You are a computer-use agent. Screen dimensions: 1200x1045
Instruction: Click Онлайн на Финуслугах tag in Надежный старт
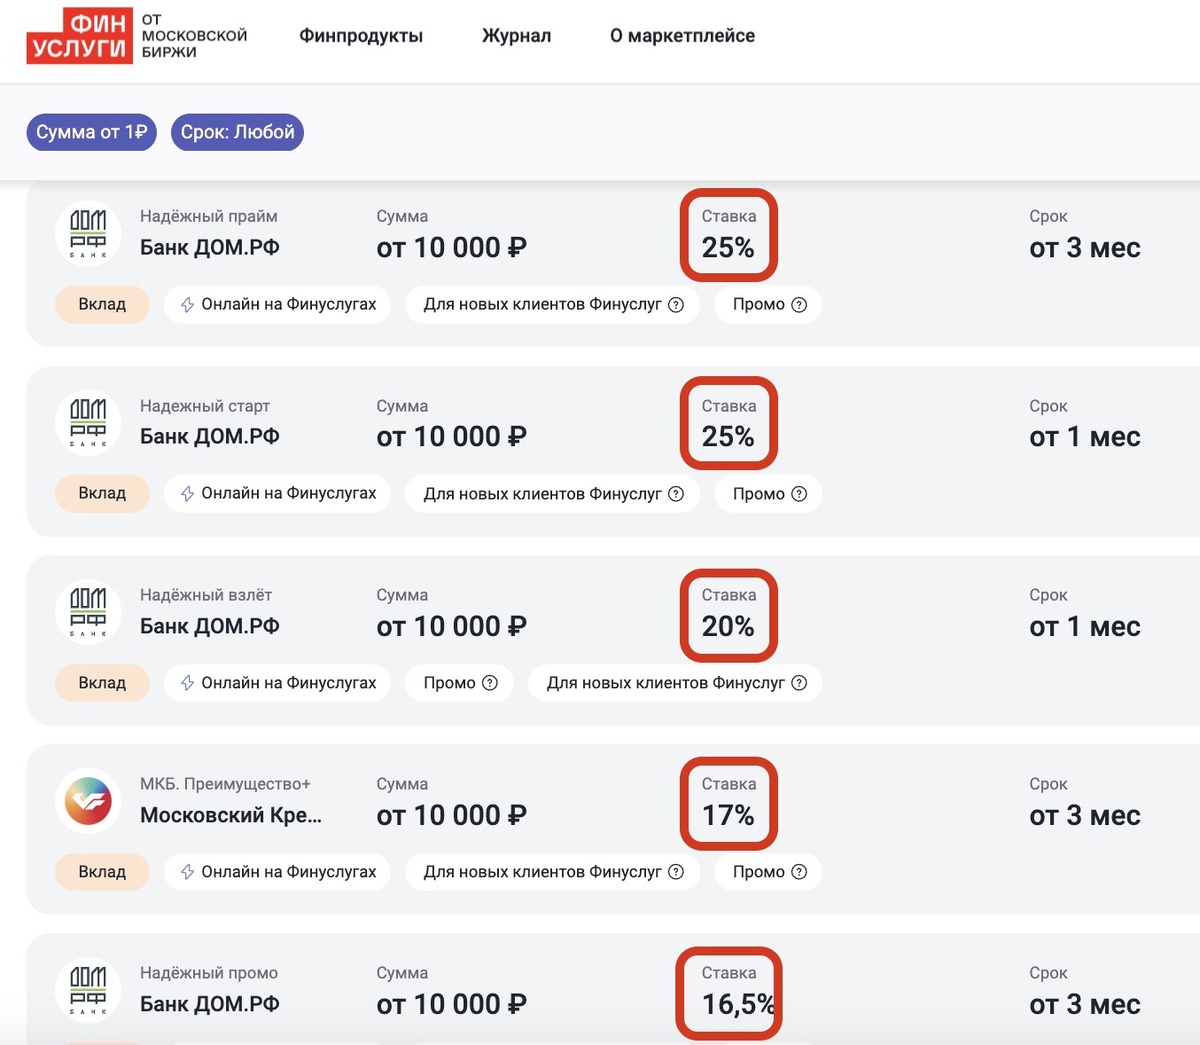click(x=277, y=493)
